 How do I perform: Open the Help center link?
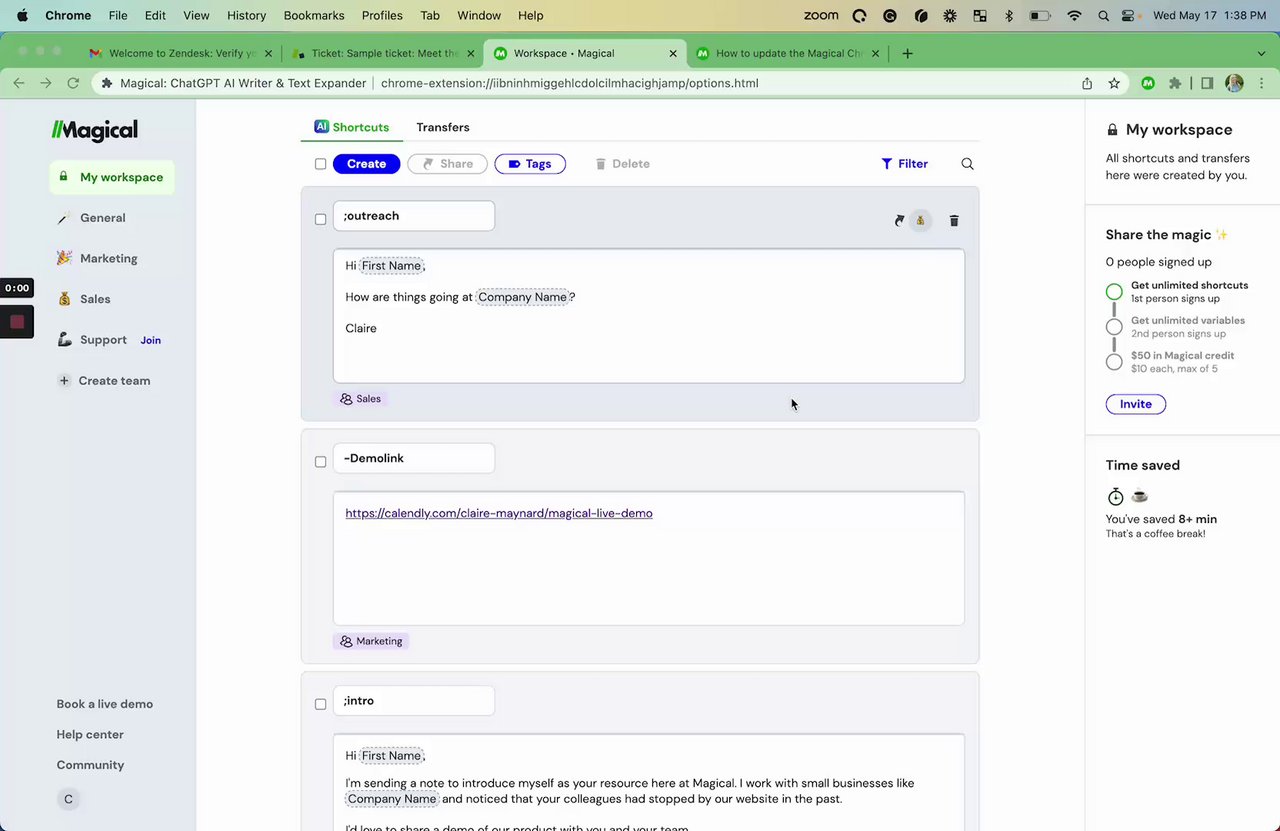point(90,734)
